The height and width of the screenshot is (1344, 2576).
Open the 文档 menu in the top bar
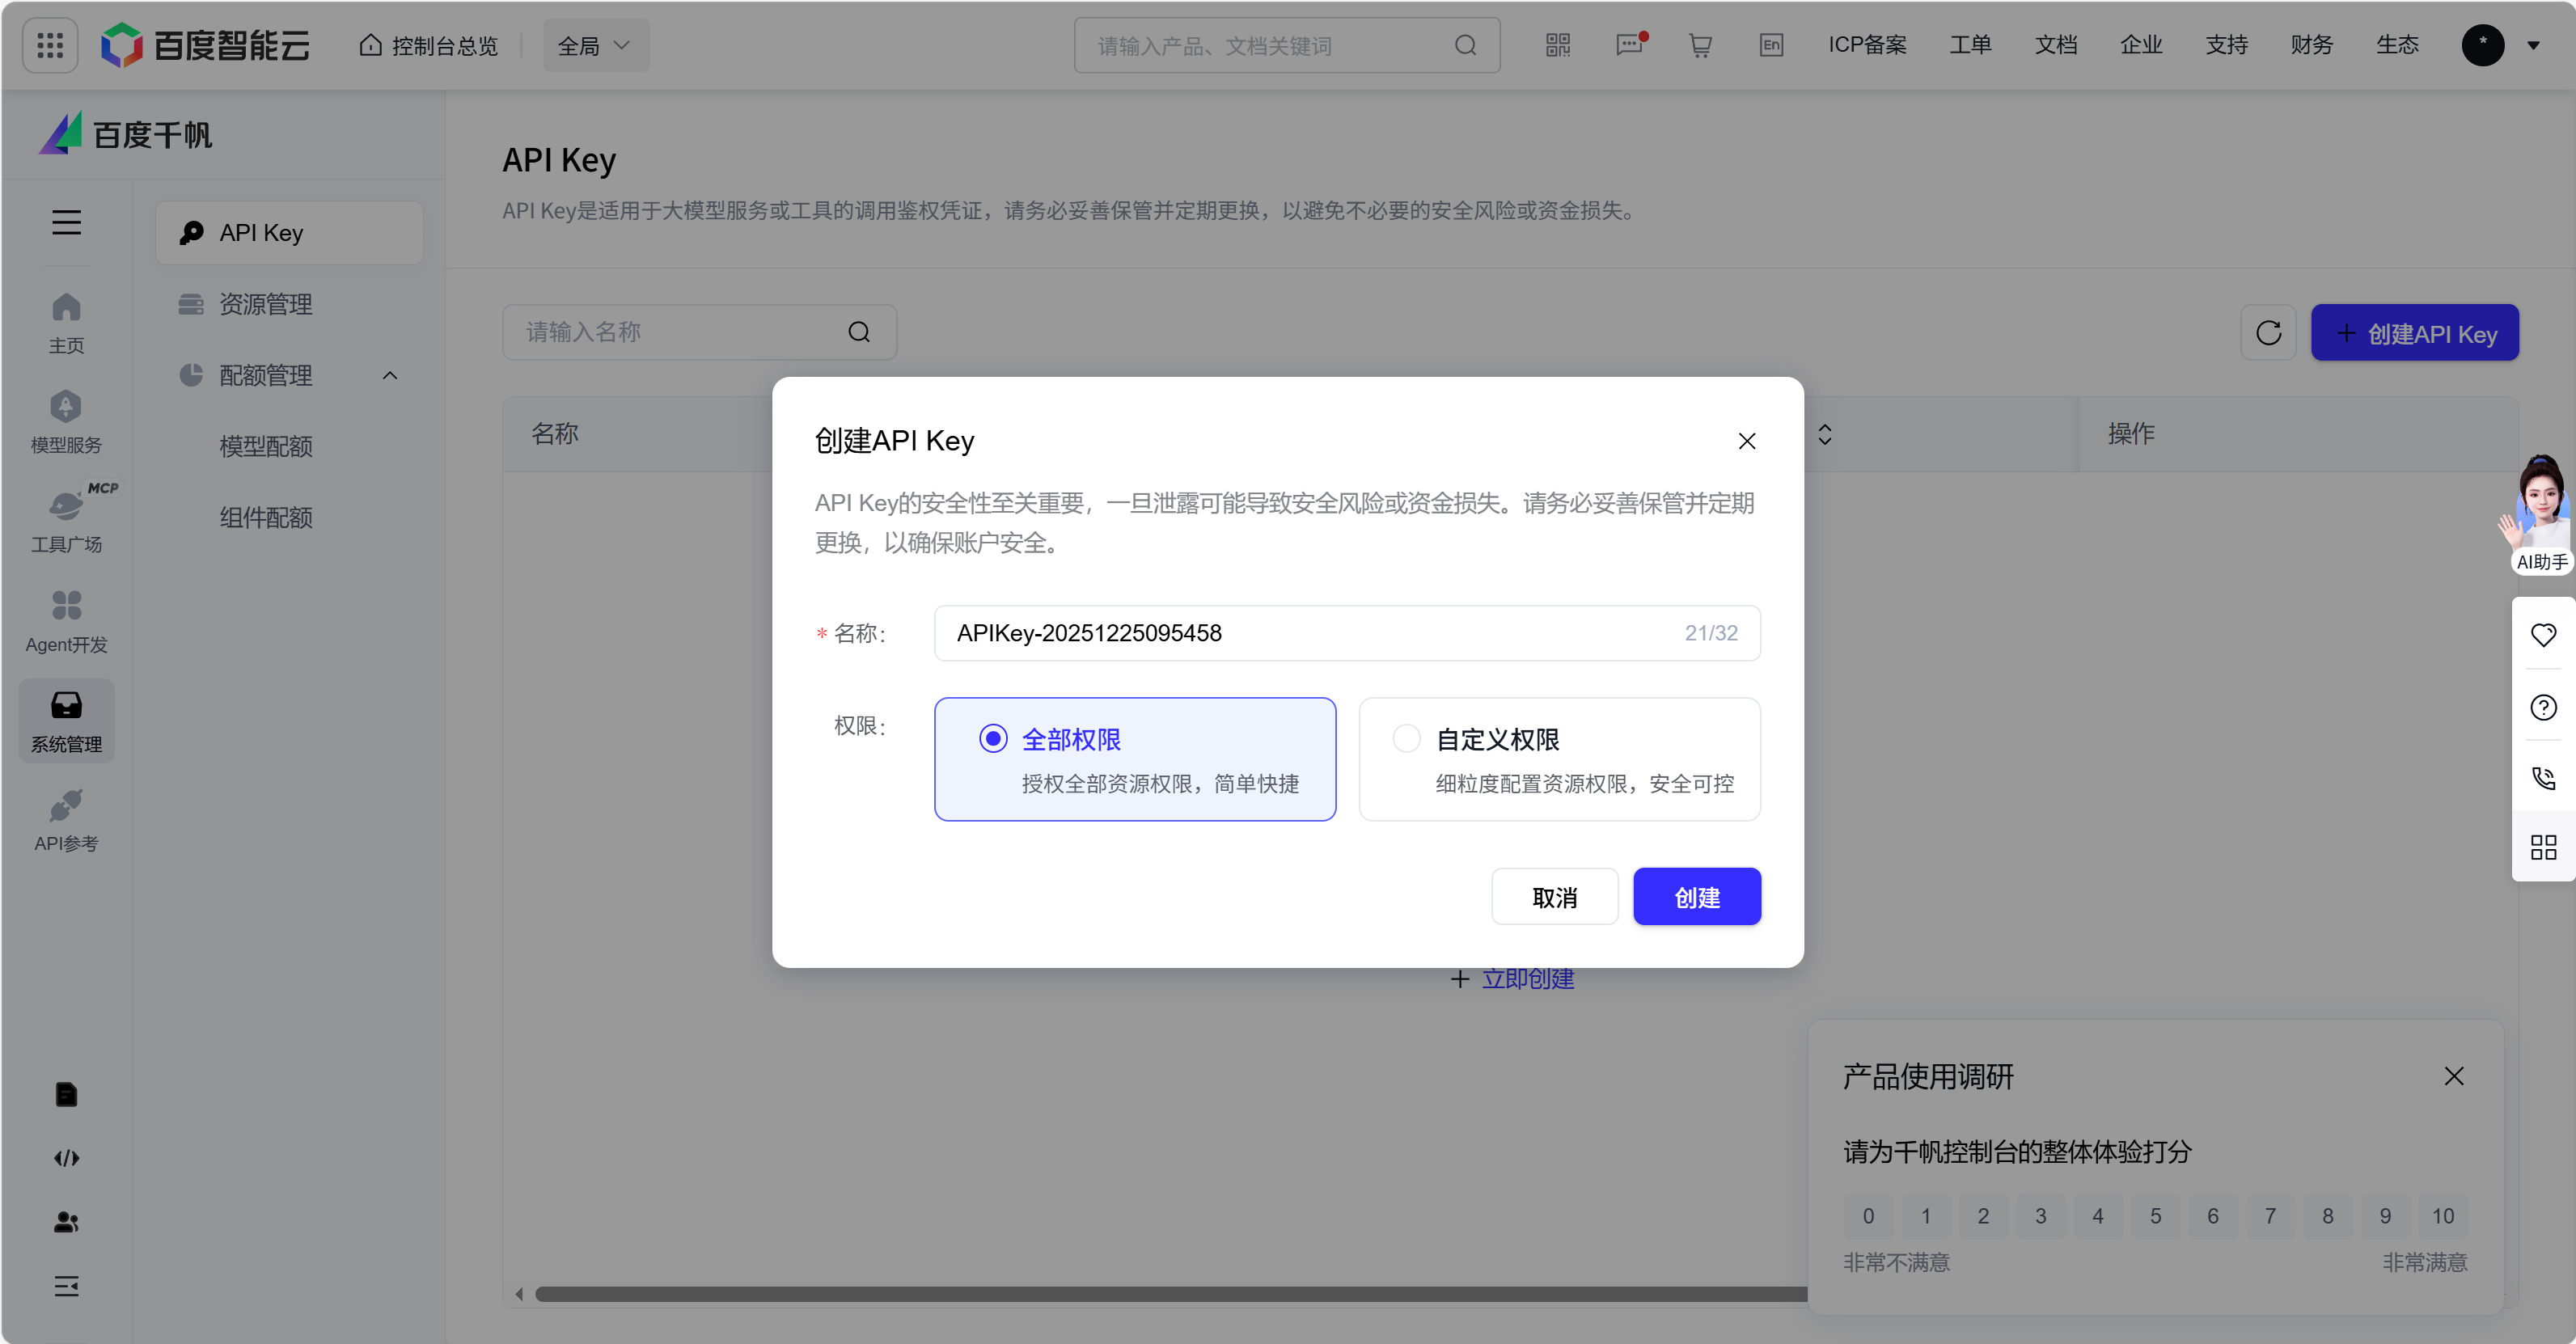tap(2055, 45)
